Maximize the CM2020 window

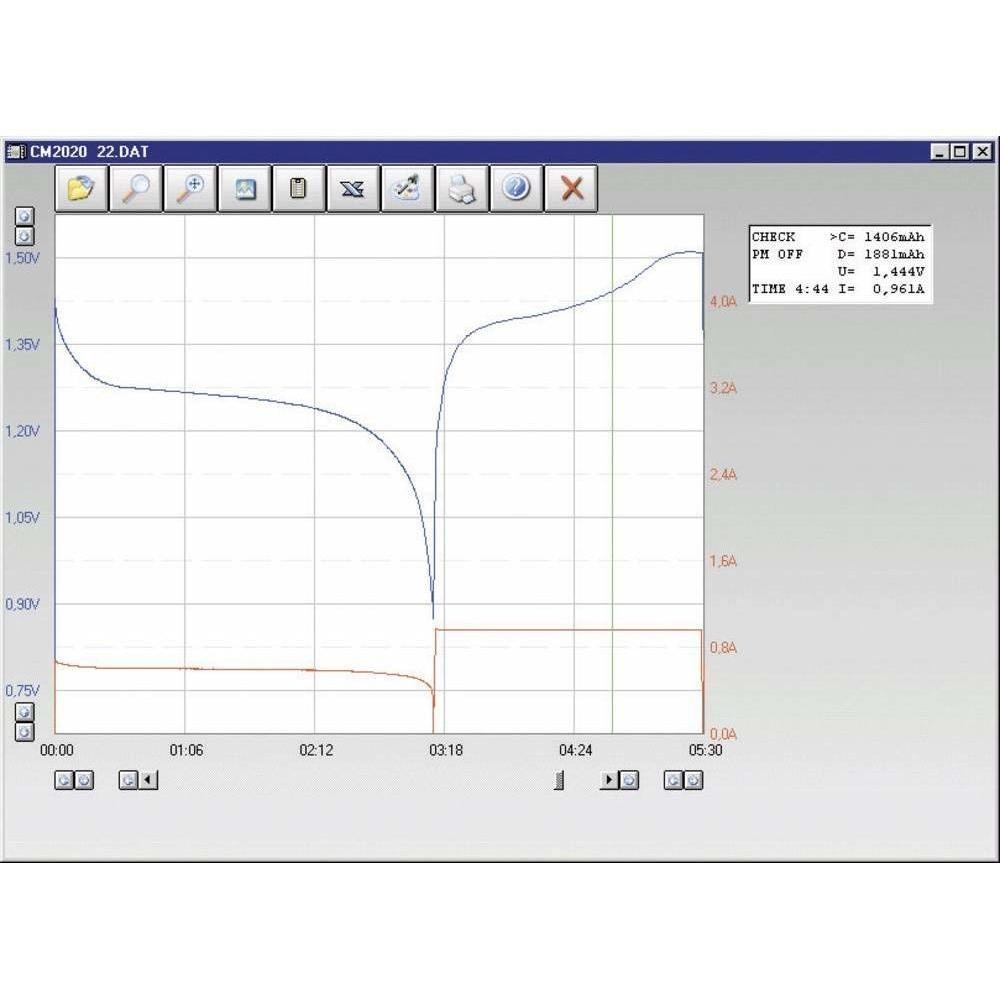click(x=960, y=152)
